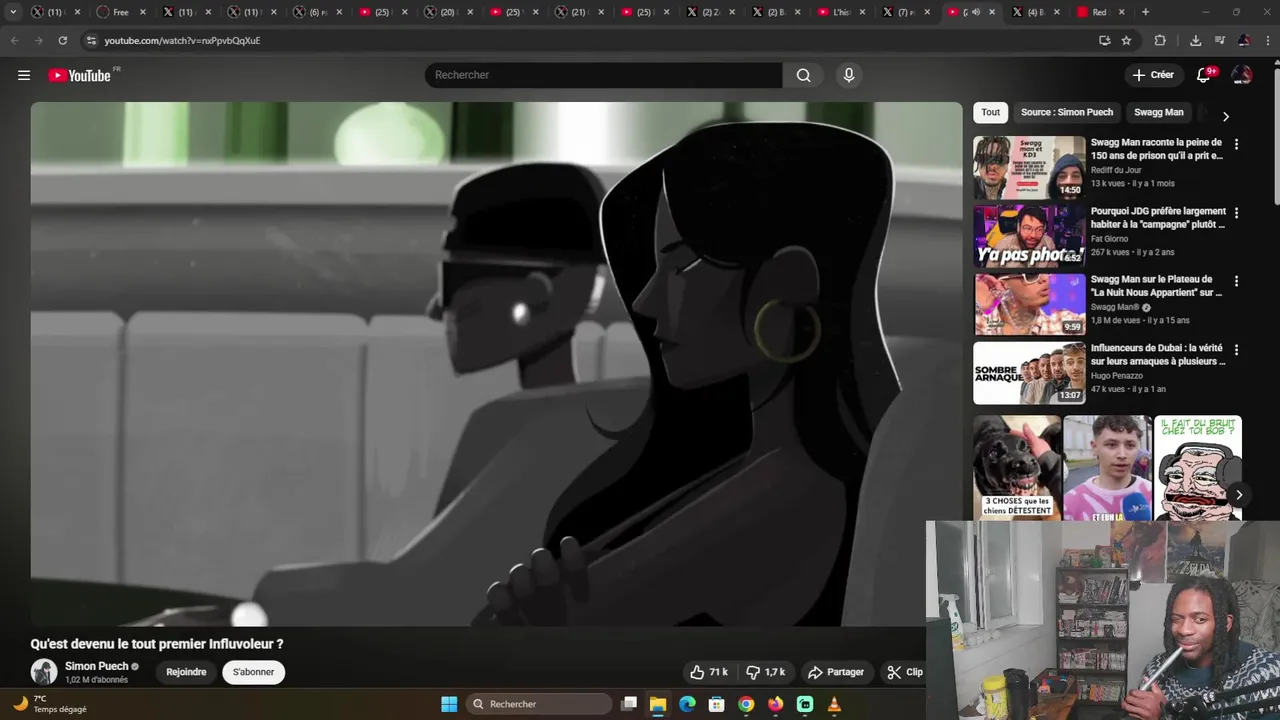Select the Tout filter chip
The width and height of the screenshot is (1280, 720).
pos(990,112)
